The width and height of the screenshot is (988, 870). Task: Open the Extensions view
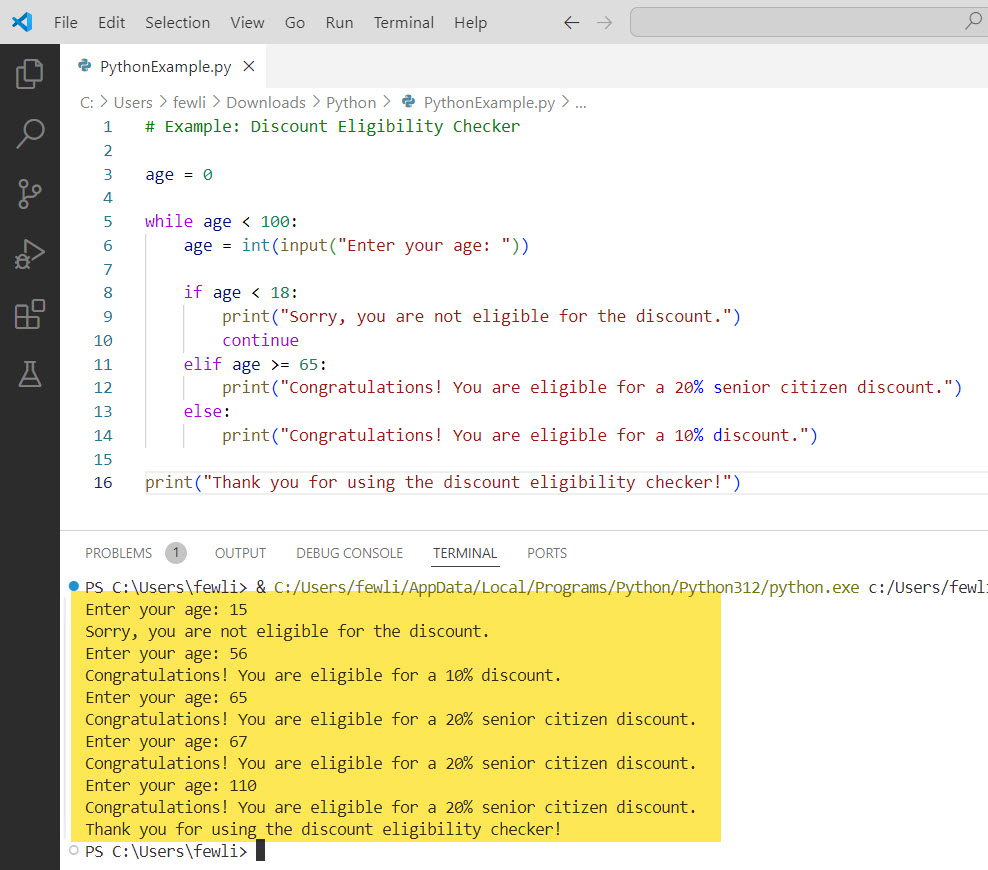[30, 314]
